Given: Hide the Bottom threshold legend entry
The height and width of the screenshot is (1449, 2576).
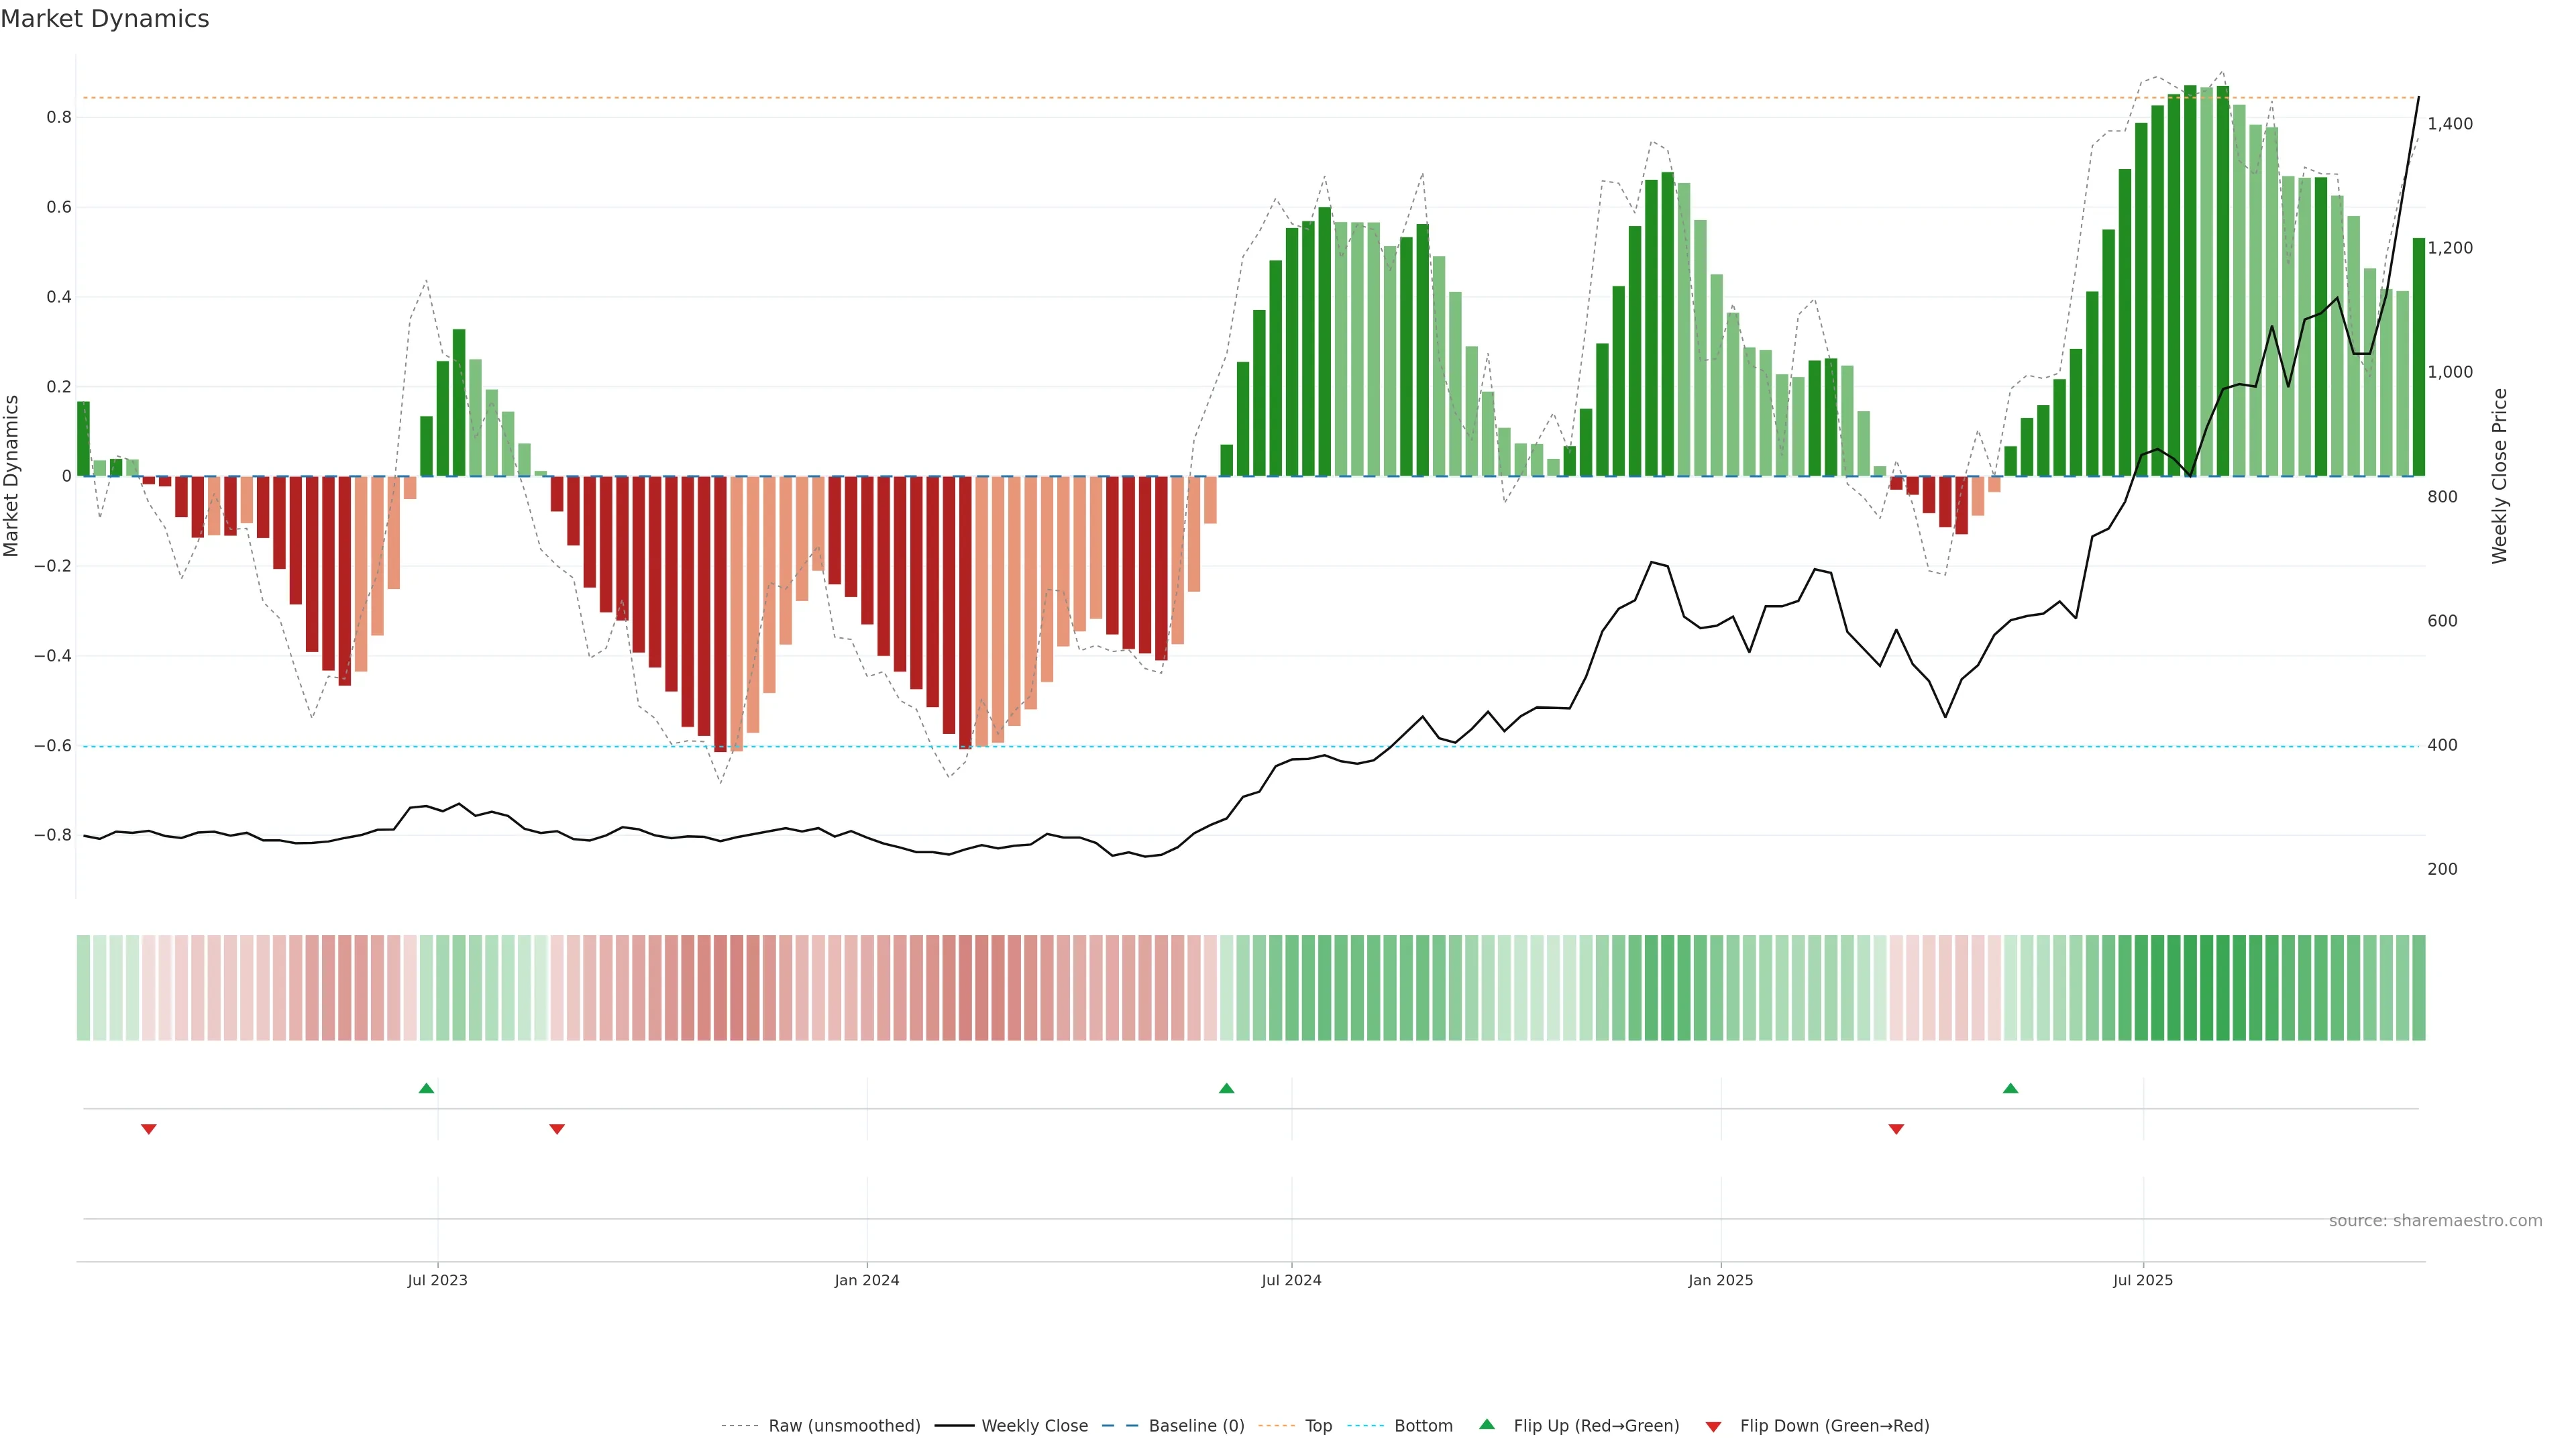Looking at the screenshot, I should click(x=1422, y=1425).
